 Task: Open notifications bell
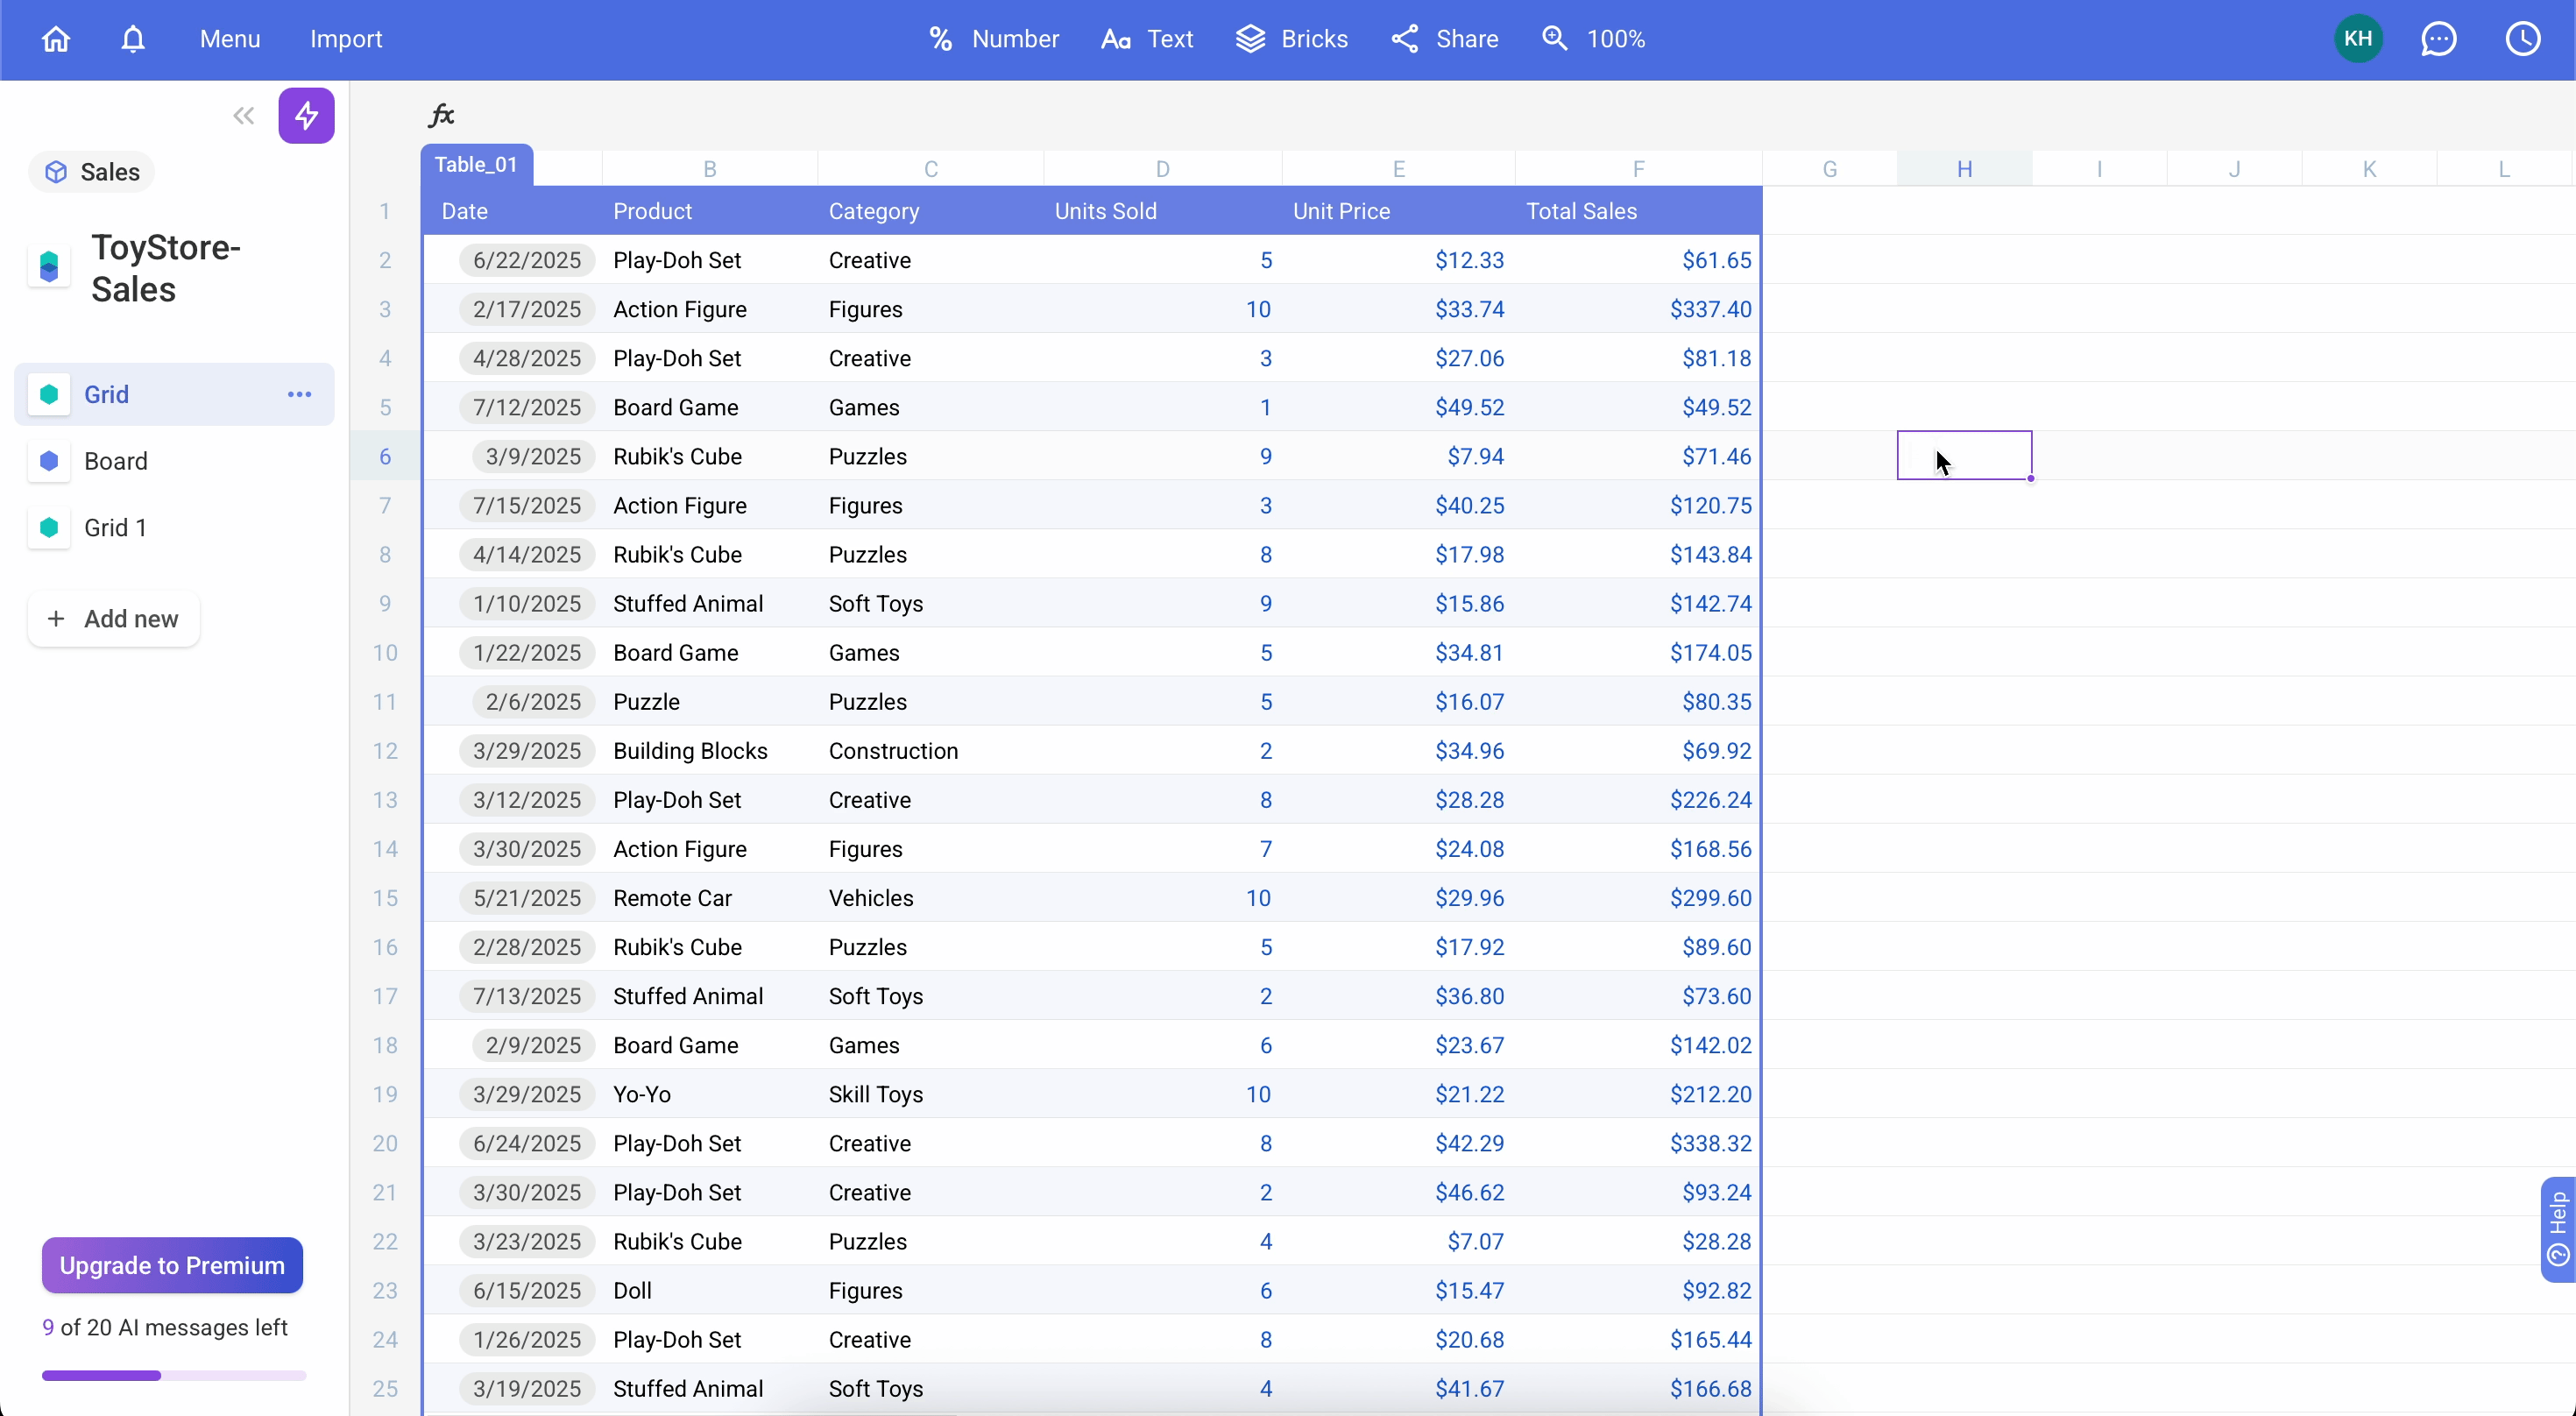coord(133,39)
